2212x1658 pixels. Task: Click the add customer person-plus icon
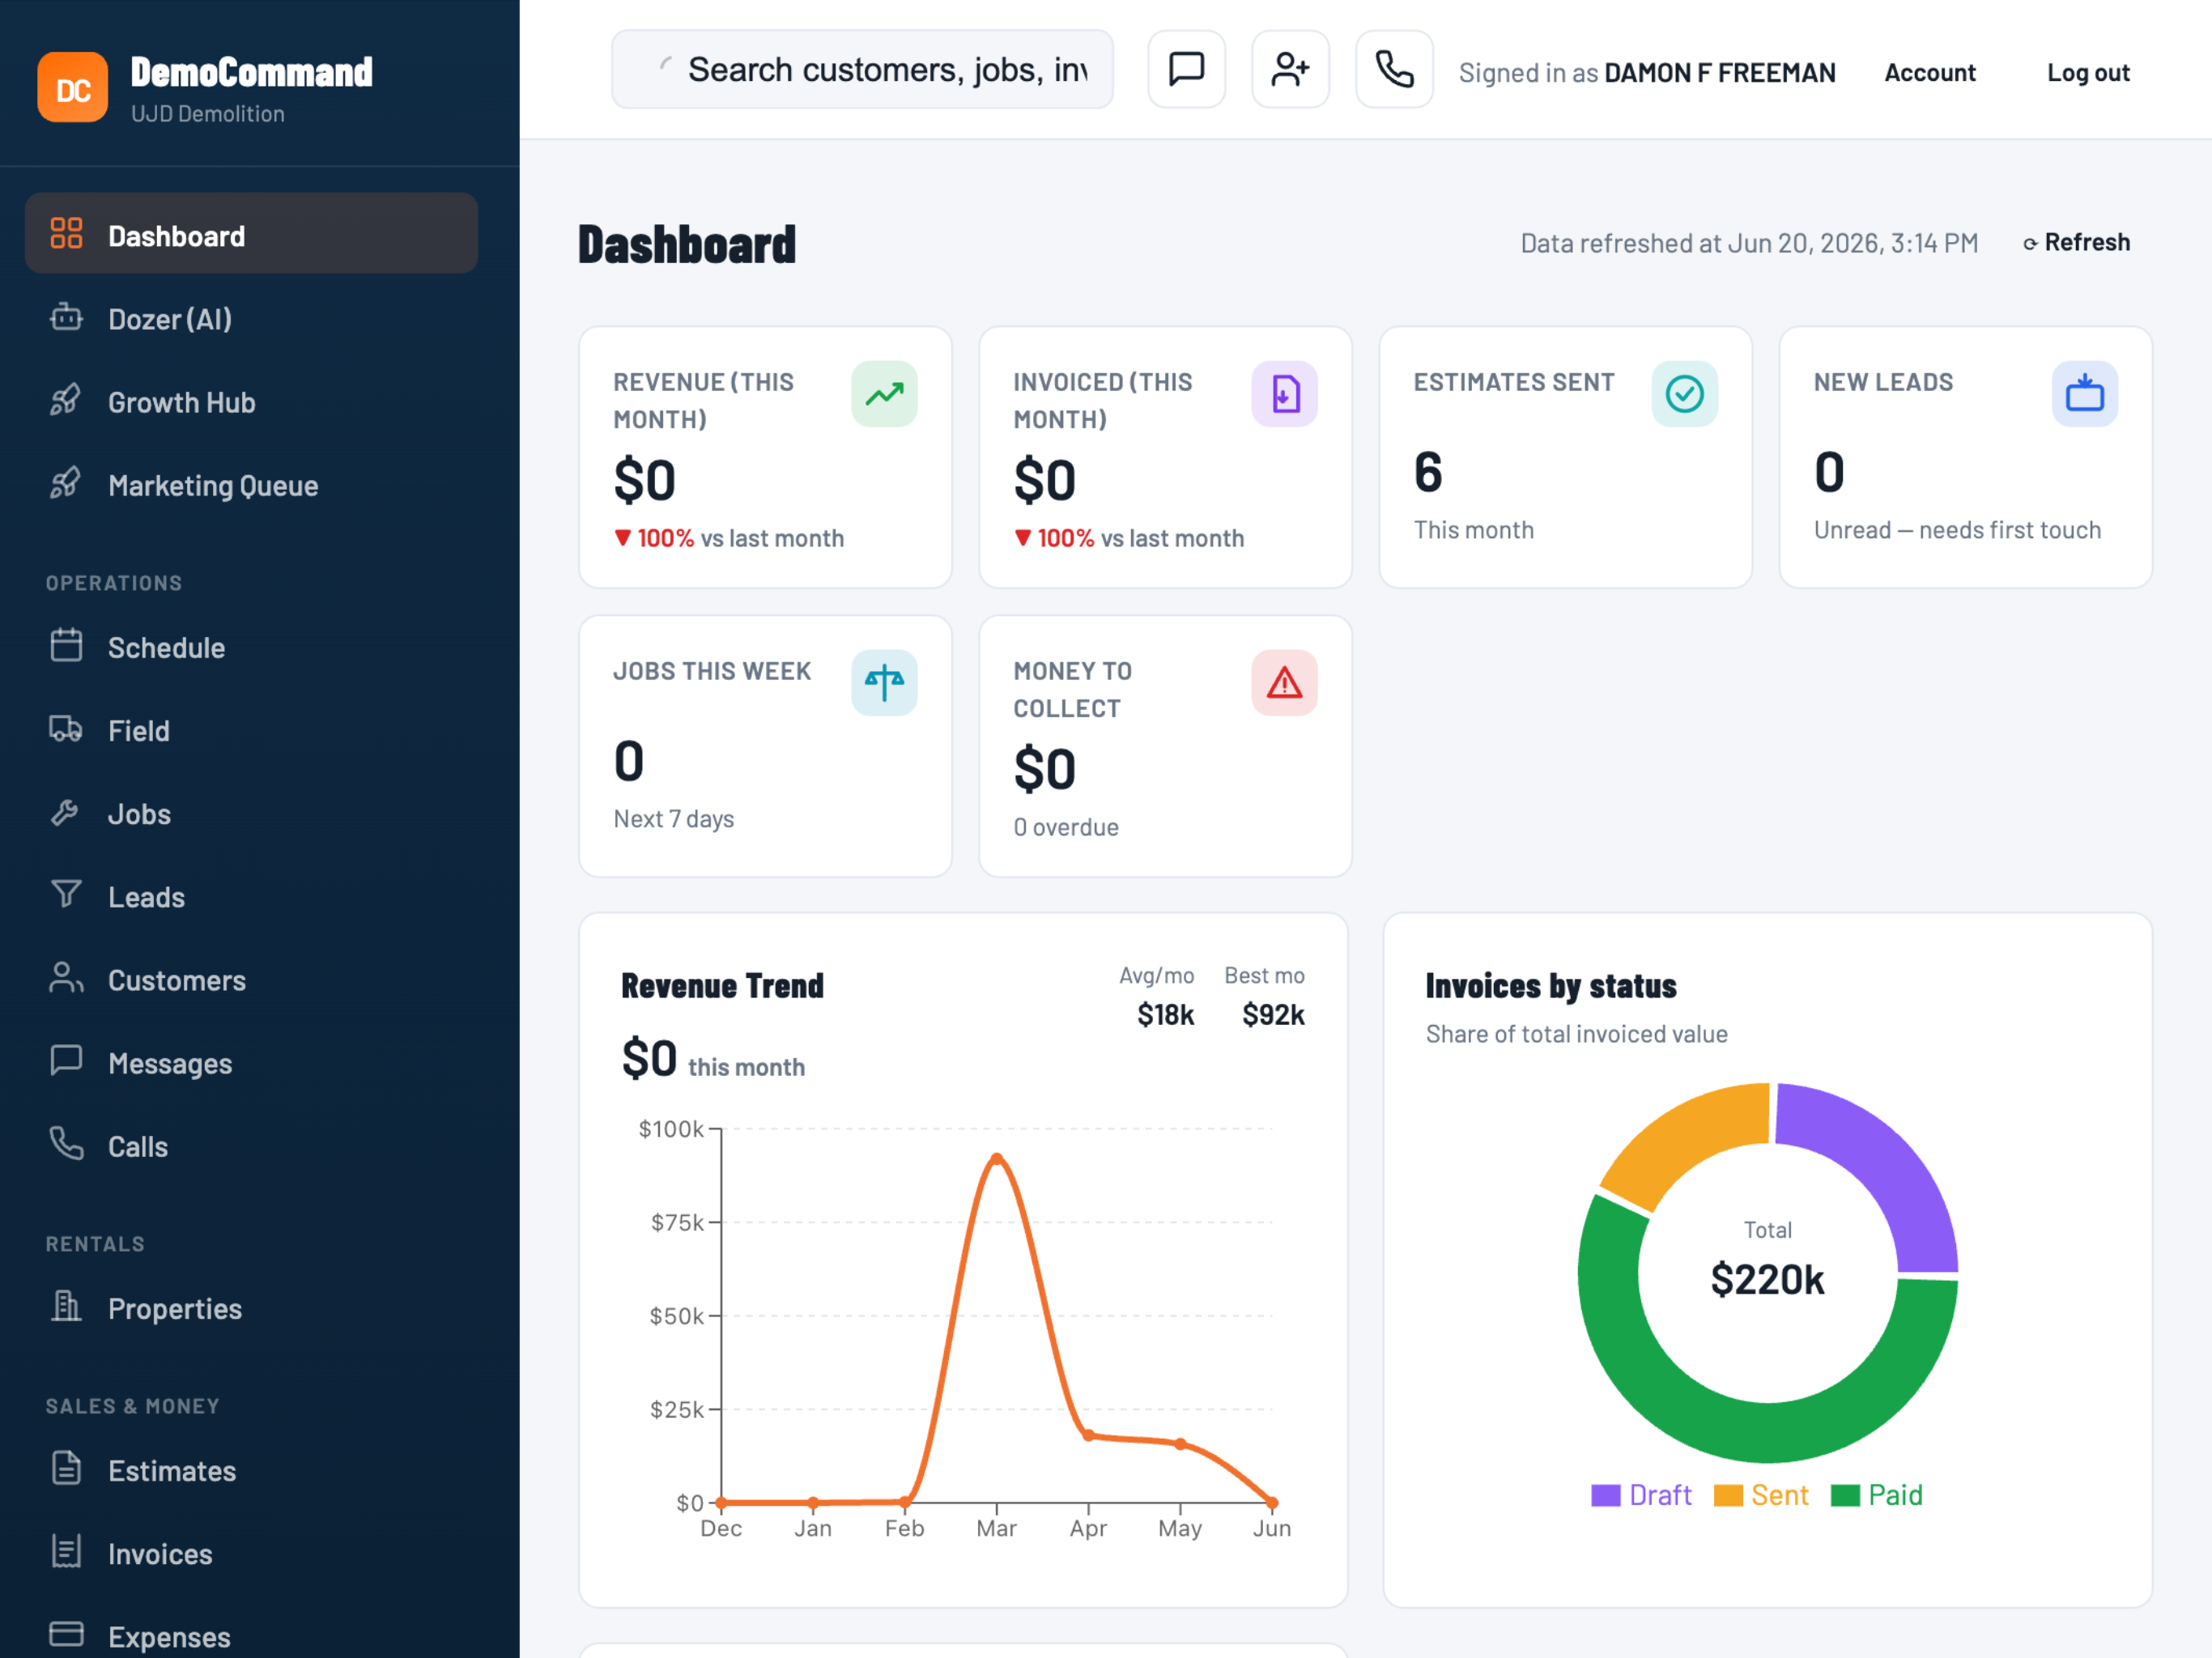[1290, 69]
